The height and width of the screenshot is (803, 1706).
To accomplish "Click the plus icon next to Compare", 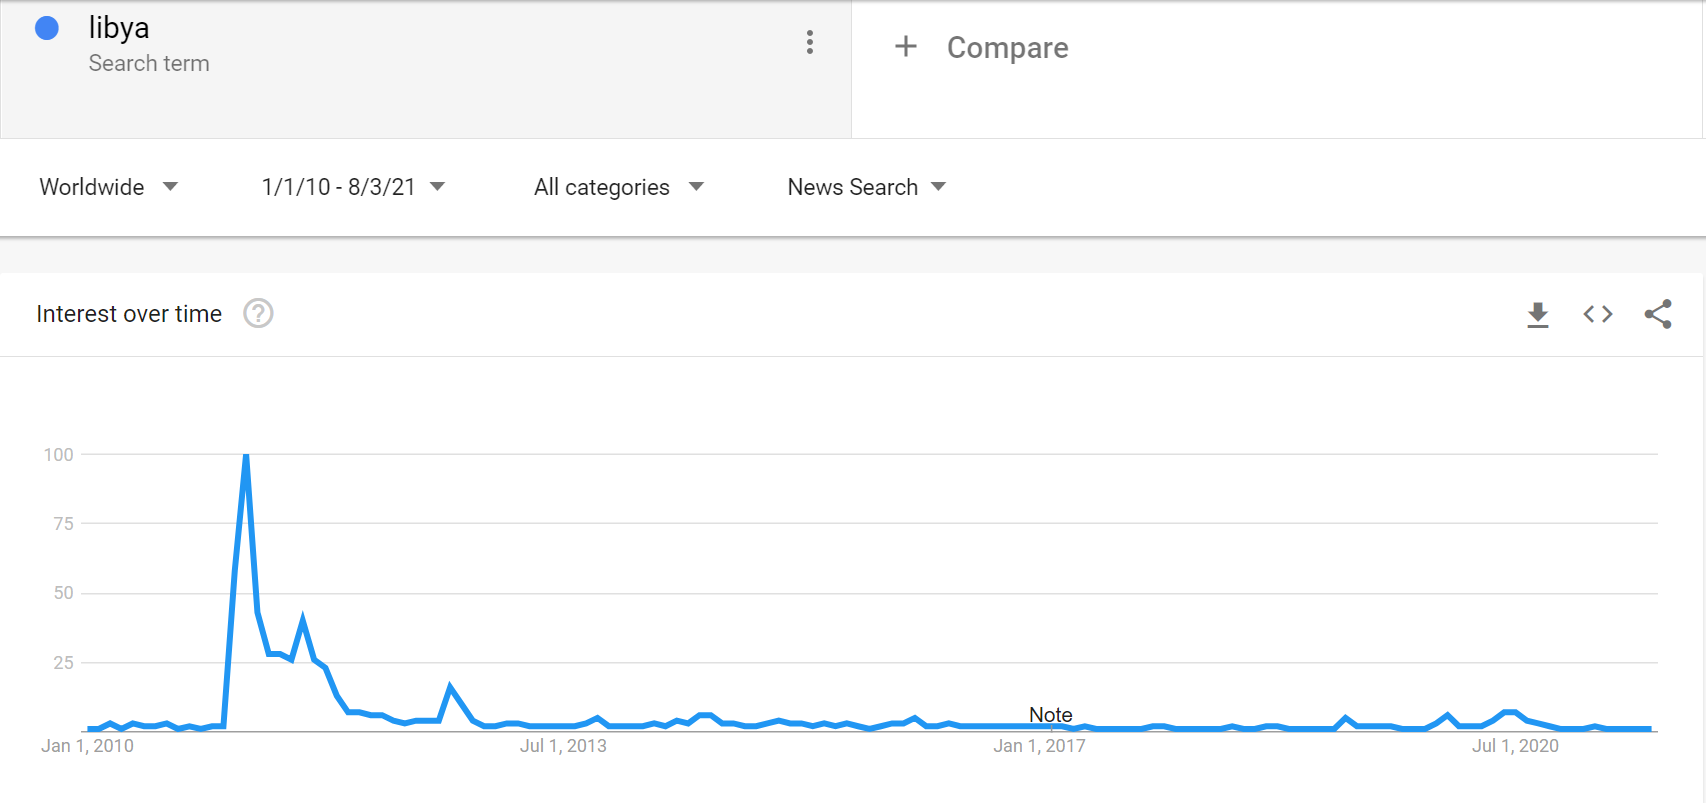I will tap(905, 47).
